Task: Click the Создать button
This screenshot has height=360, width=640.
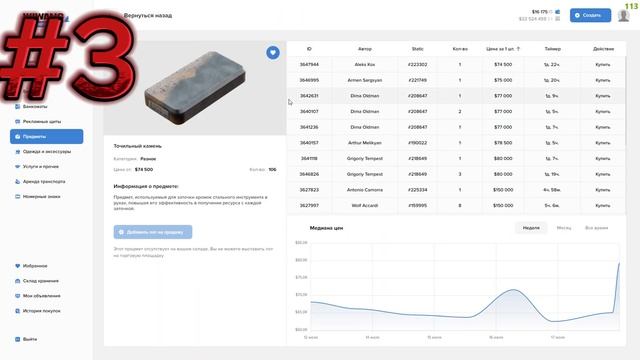Action: point(590,15)
